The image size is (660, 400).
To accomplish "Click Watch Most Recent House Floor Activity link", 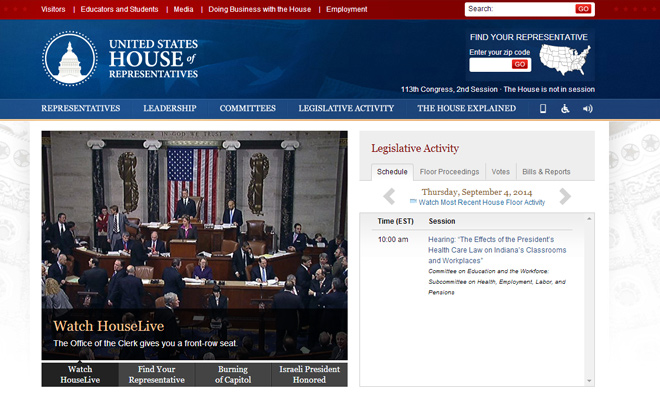I will (482, 203).
